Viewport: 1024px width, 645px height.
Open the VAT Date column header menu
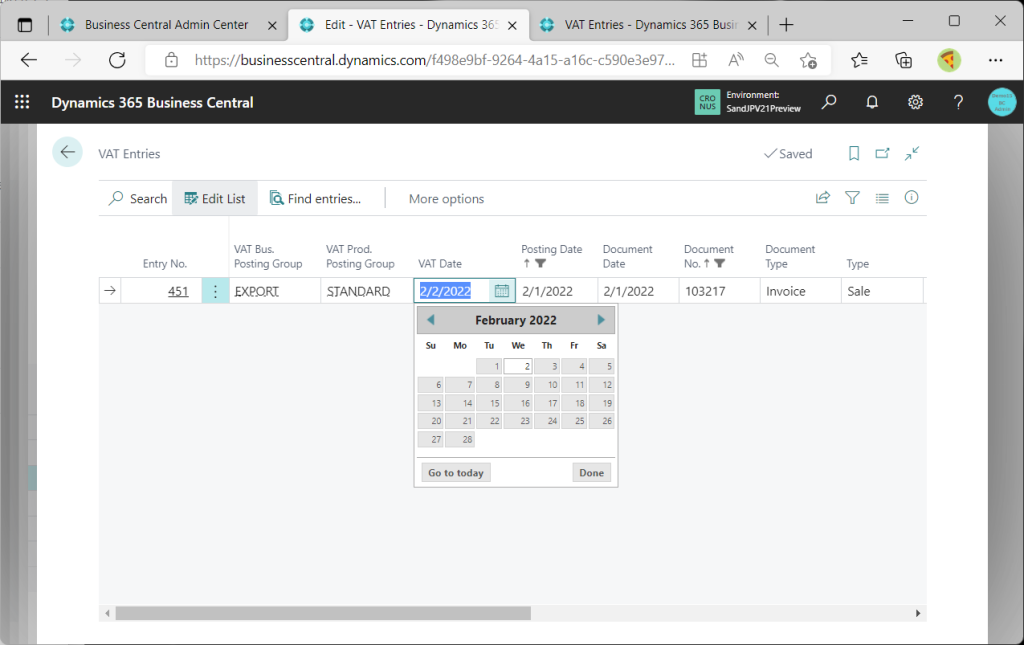tap(440, 264)
